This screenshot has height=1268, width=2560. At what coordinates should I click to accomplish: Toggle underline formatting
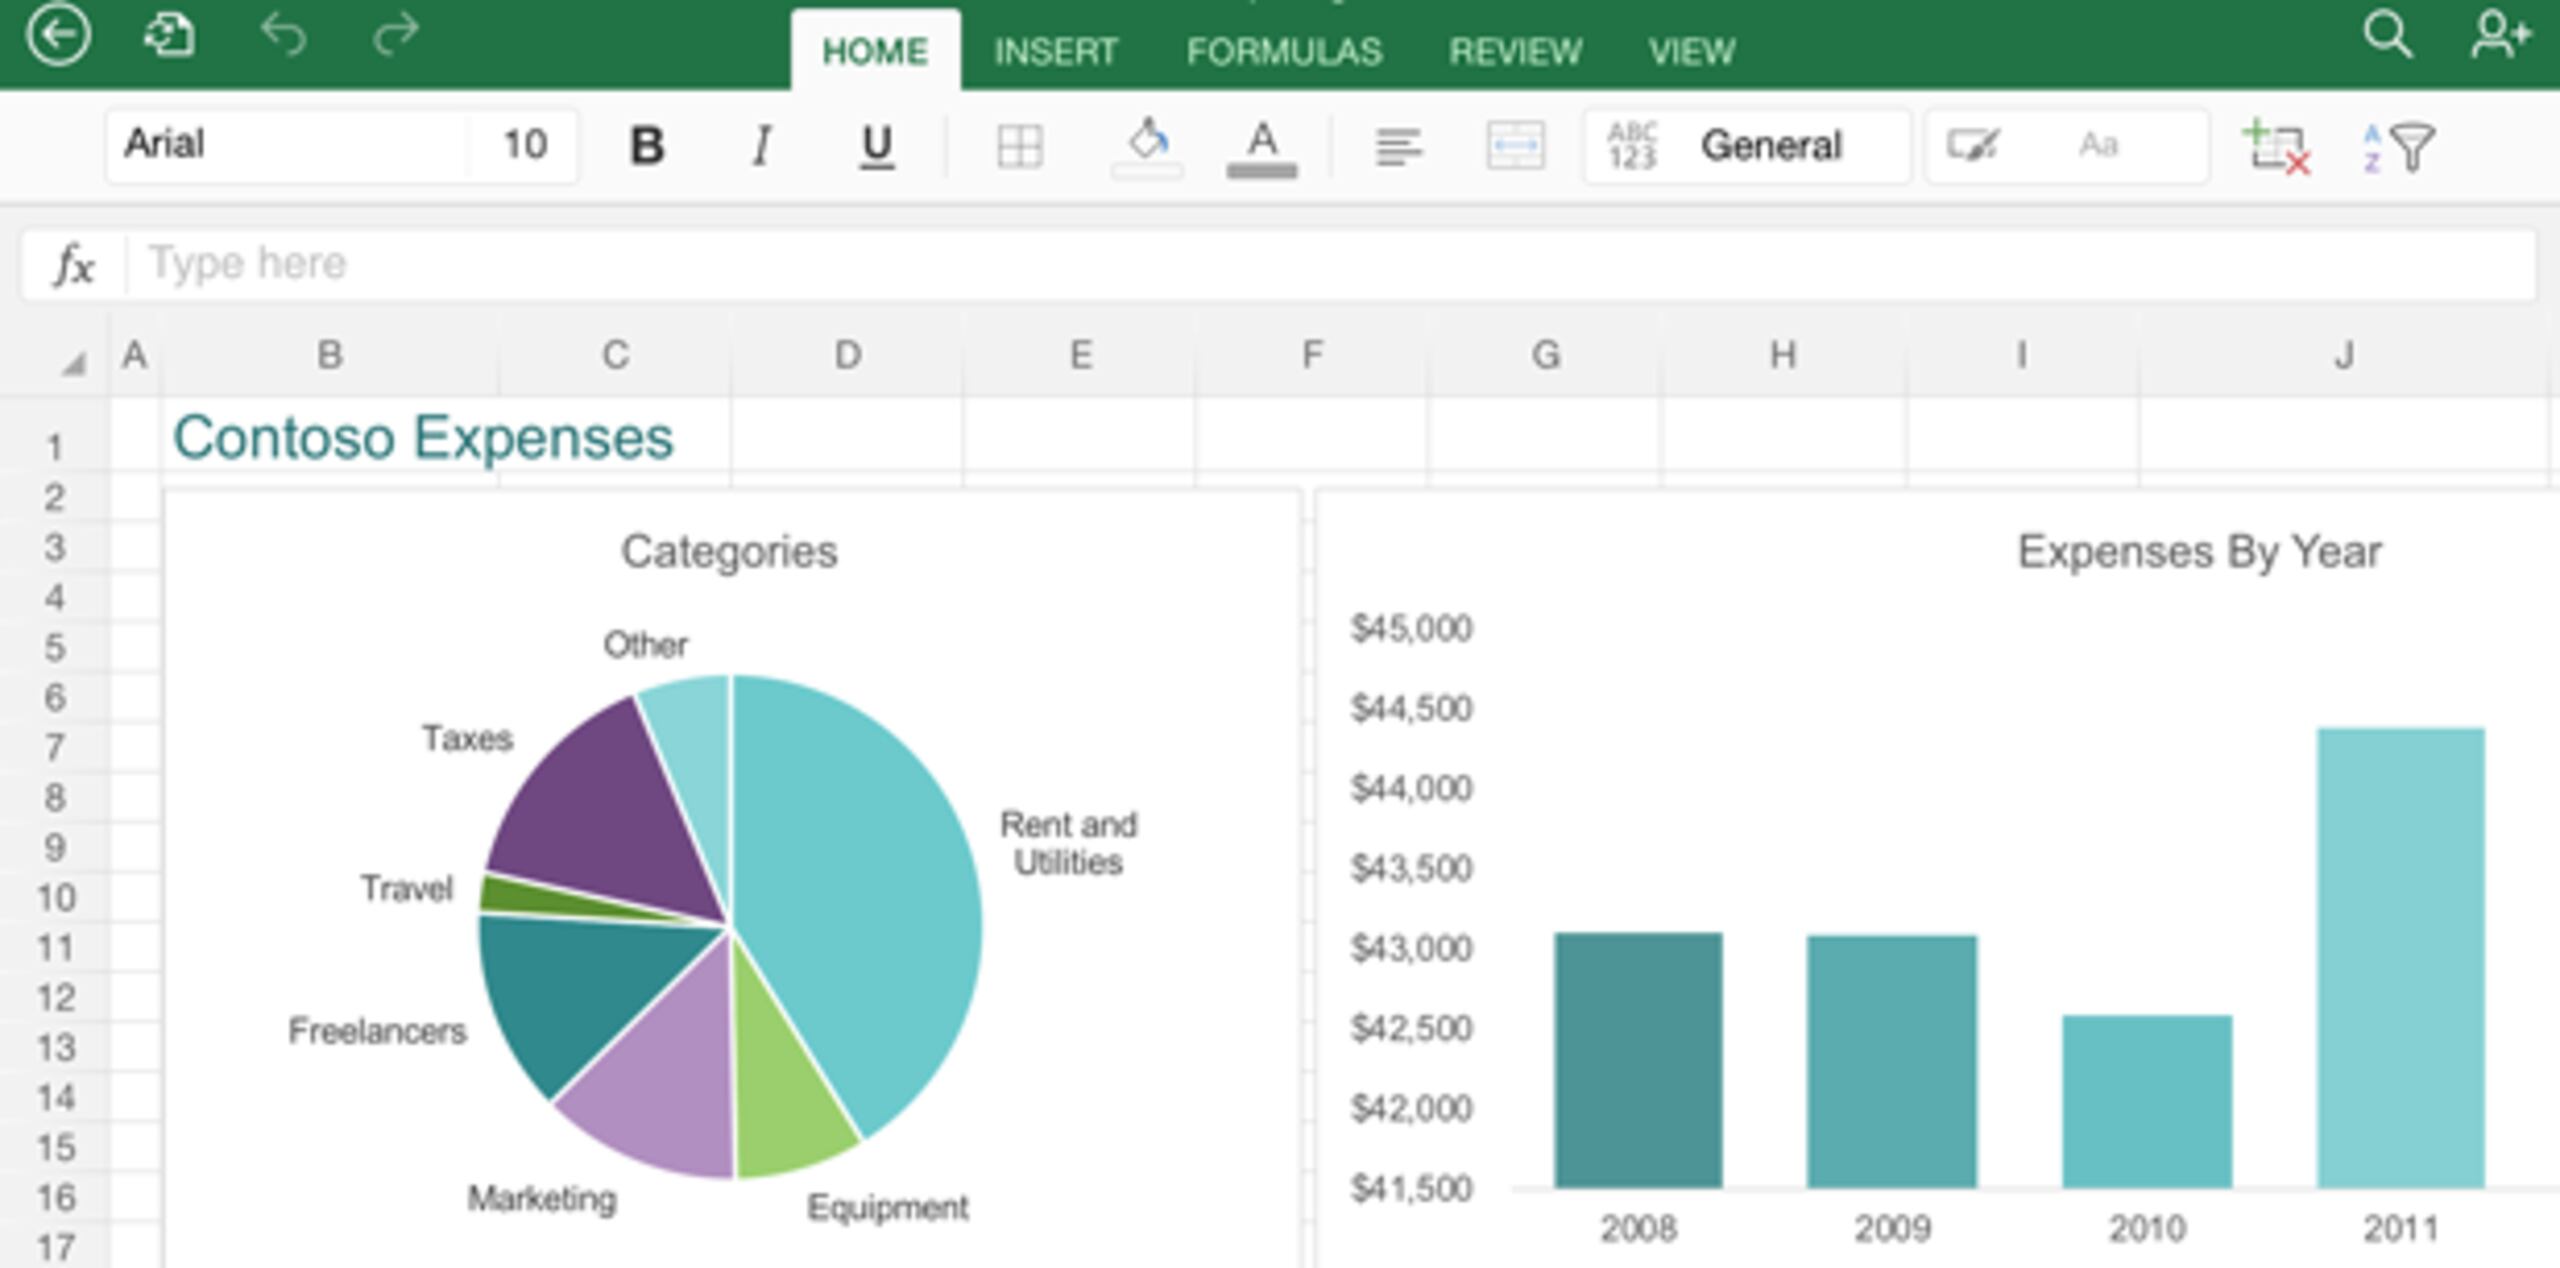[x=877, y=147]
